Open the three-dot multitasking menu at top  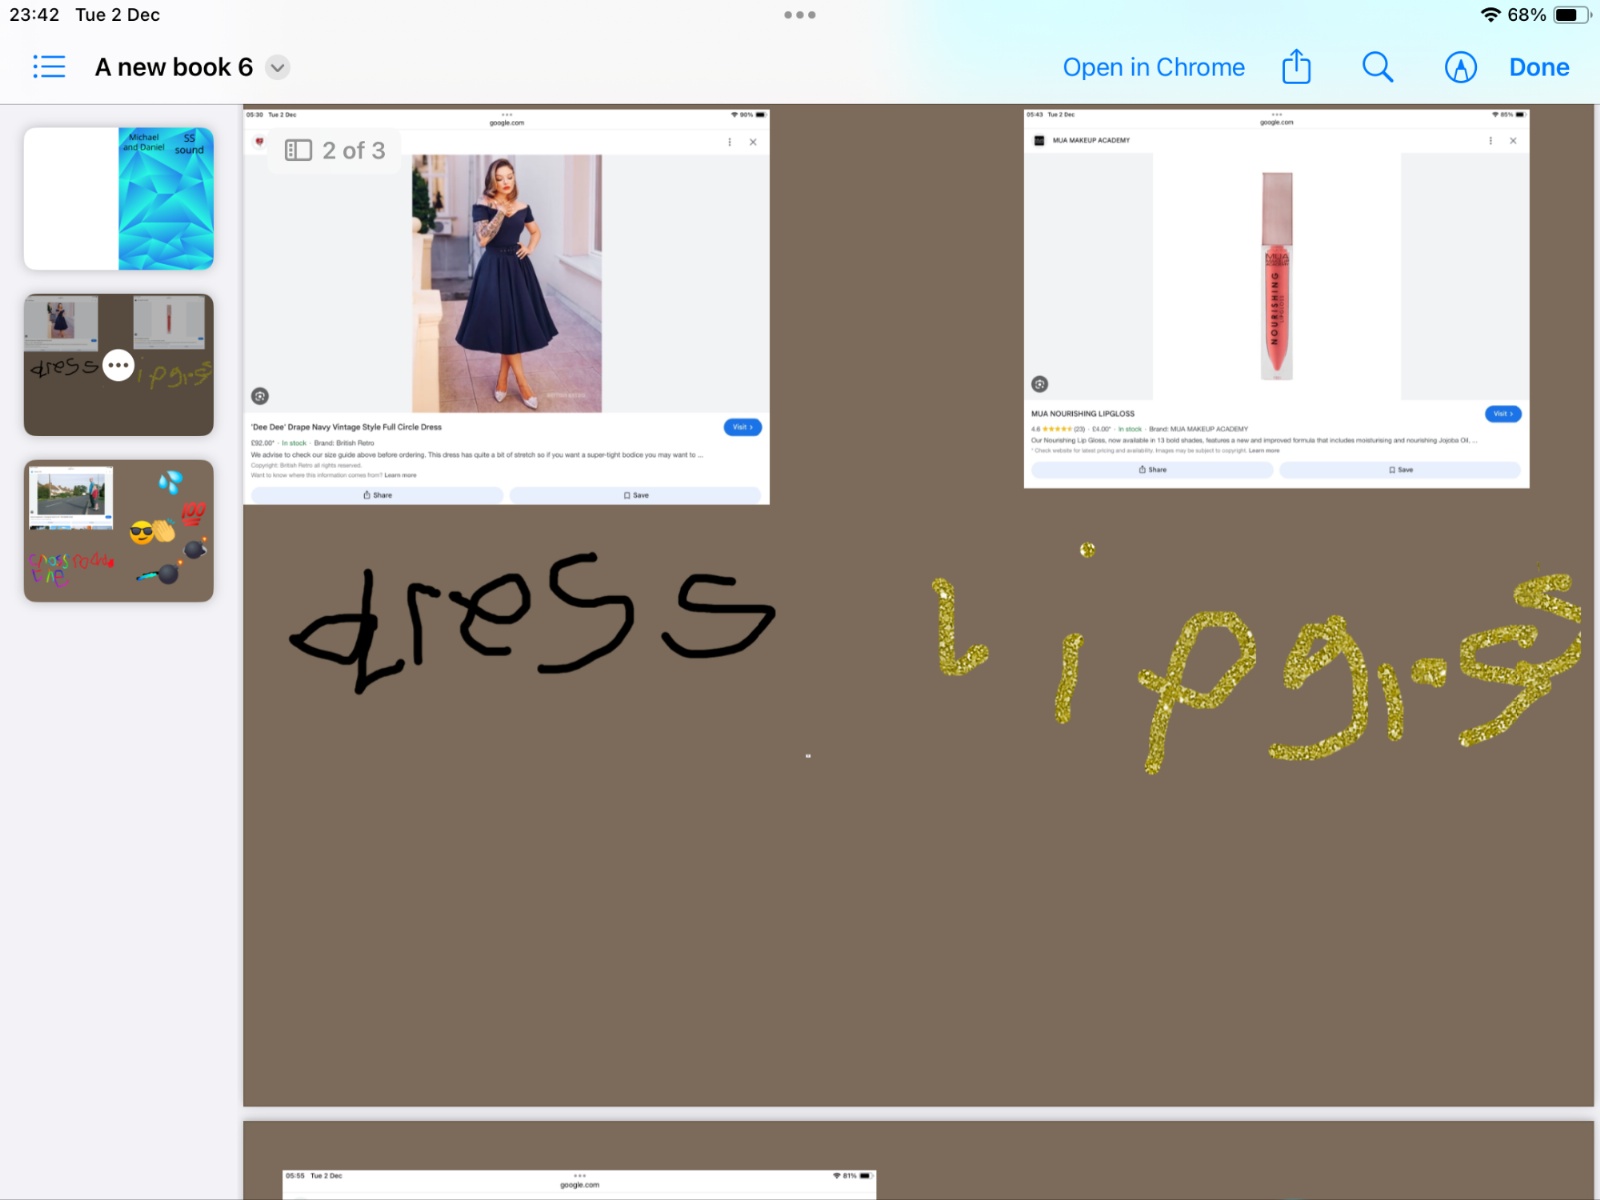(800, 15)
